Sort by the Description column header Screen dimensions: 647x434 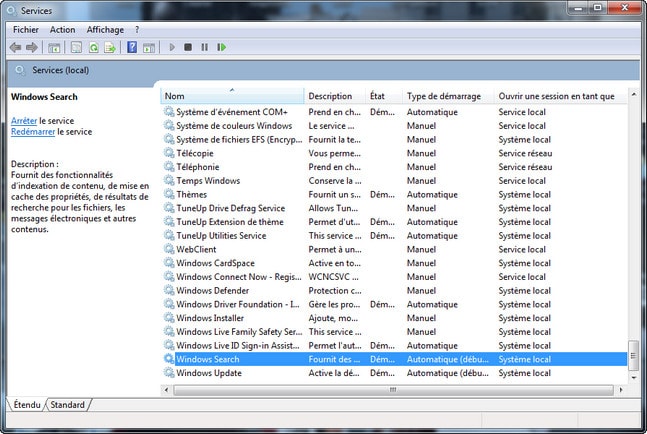coord(335,96)
